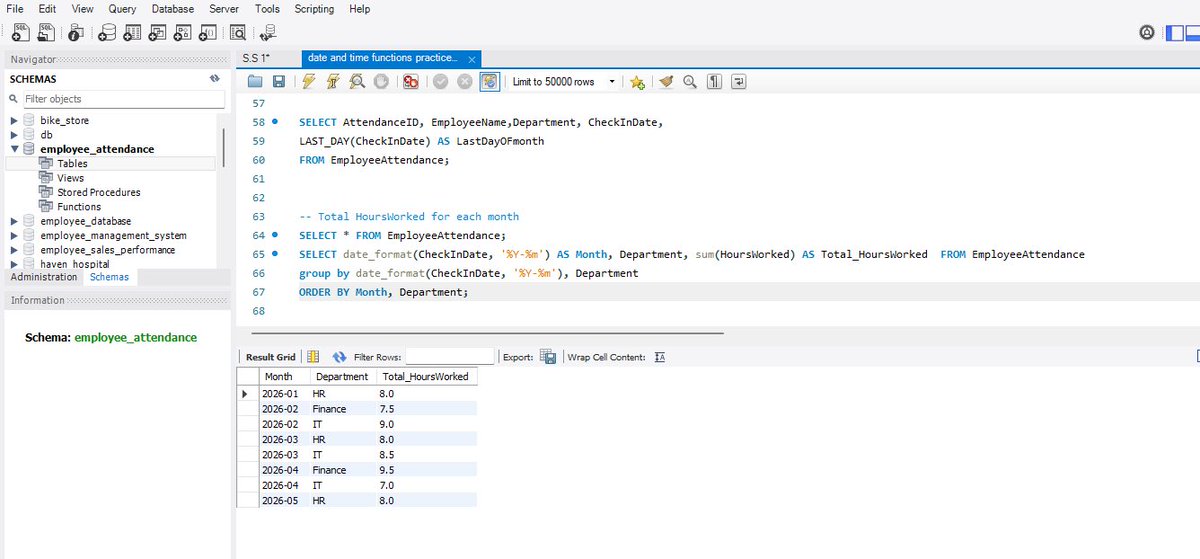
Task: Toggle continue on error option
Action: pyautogui.click(x=411, y=82)
